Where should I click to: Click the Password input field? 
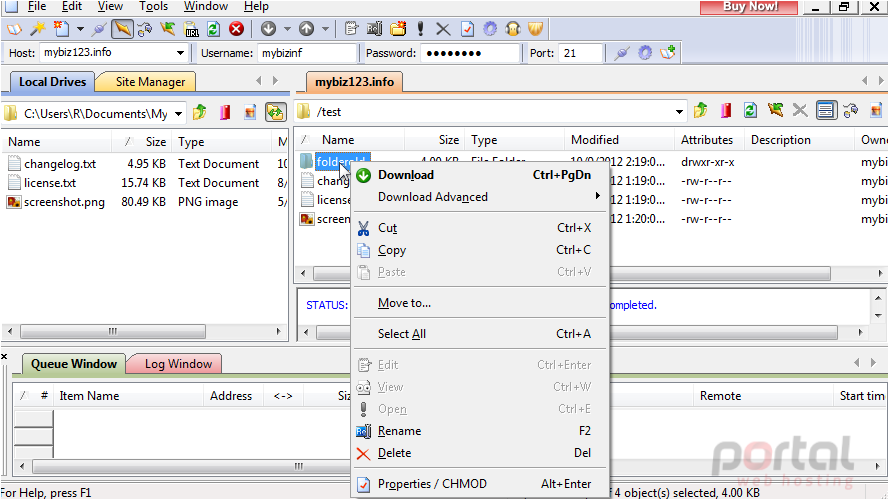tap(470, 53)
